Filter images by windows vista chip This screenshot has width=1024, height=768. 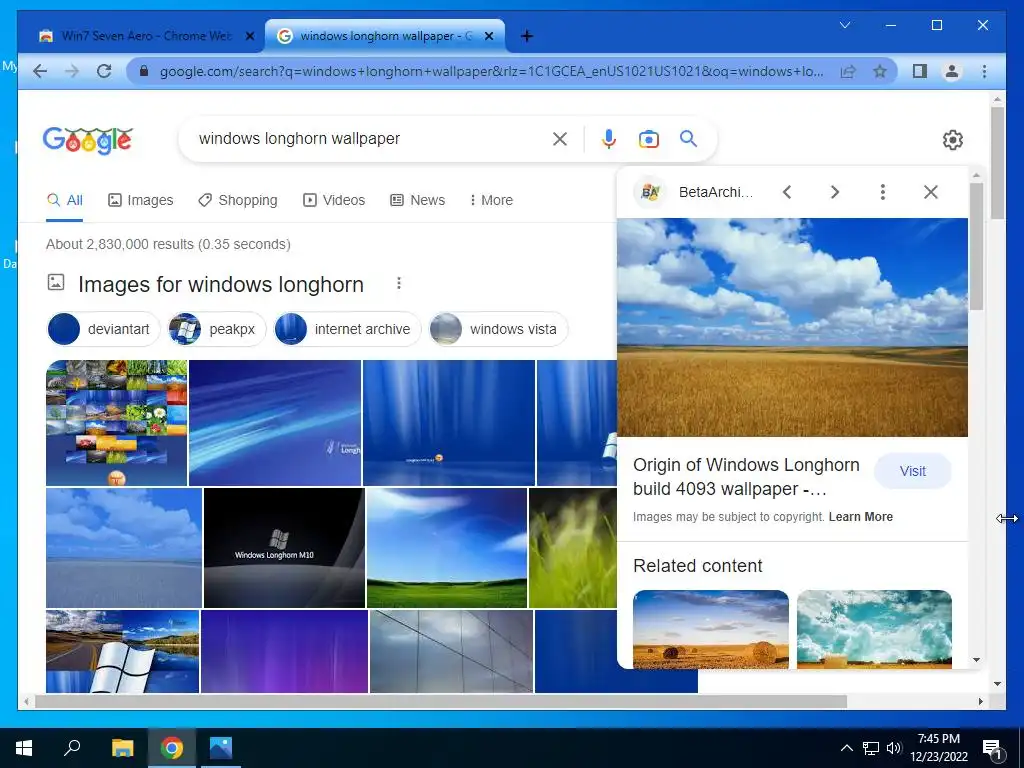(x=498, y=329)
